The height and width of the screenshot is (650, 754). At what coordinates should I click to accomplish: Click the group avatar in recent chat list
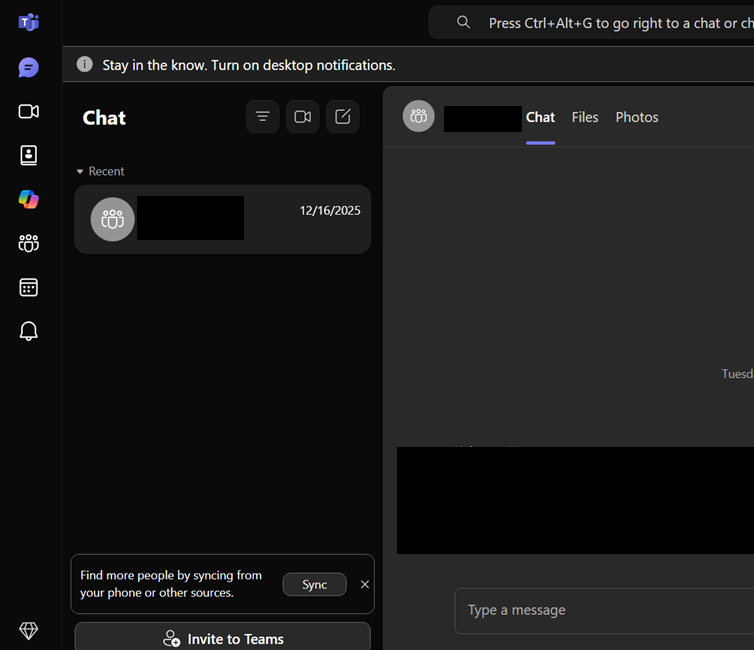pyautogui.click(x=113, y=219)
